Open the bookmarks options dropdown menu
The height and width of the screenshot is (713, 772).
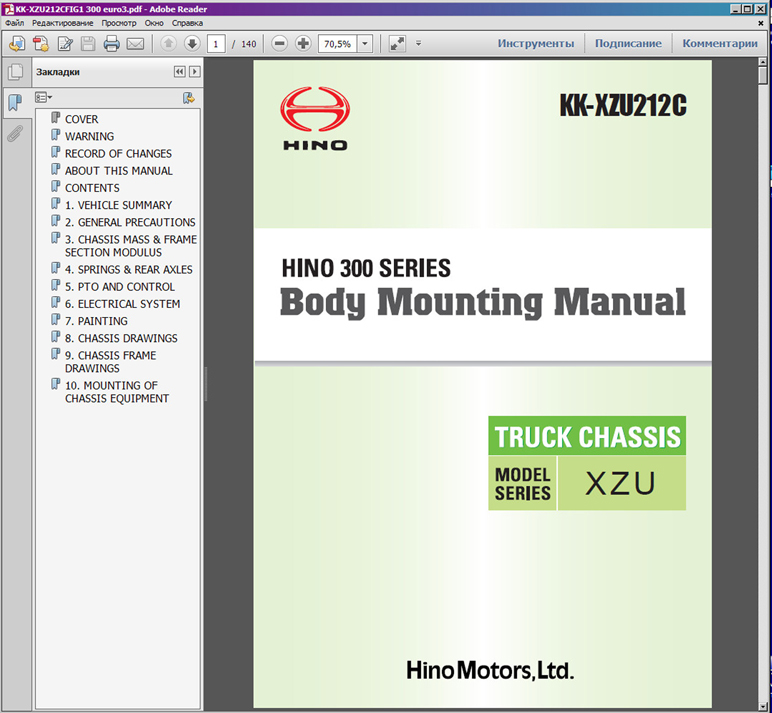43,98
